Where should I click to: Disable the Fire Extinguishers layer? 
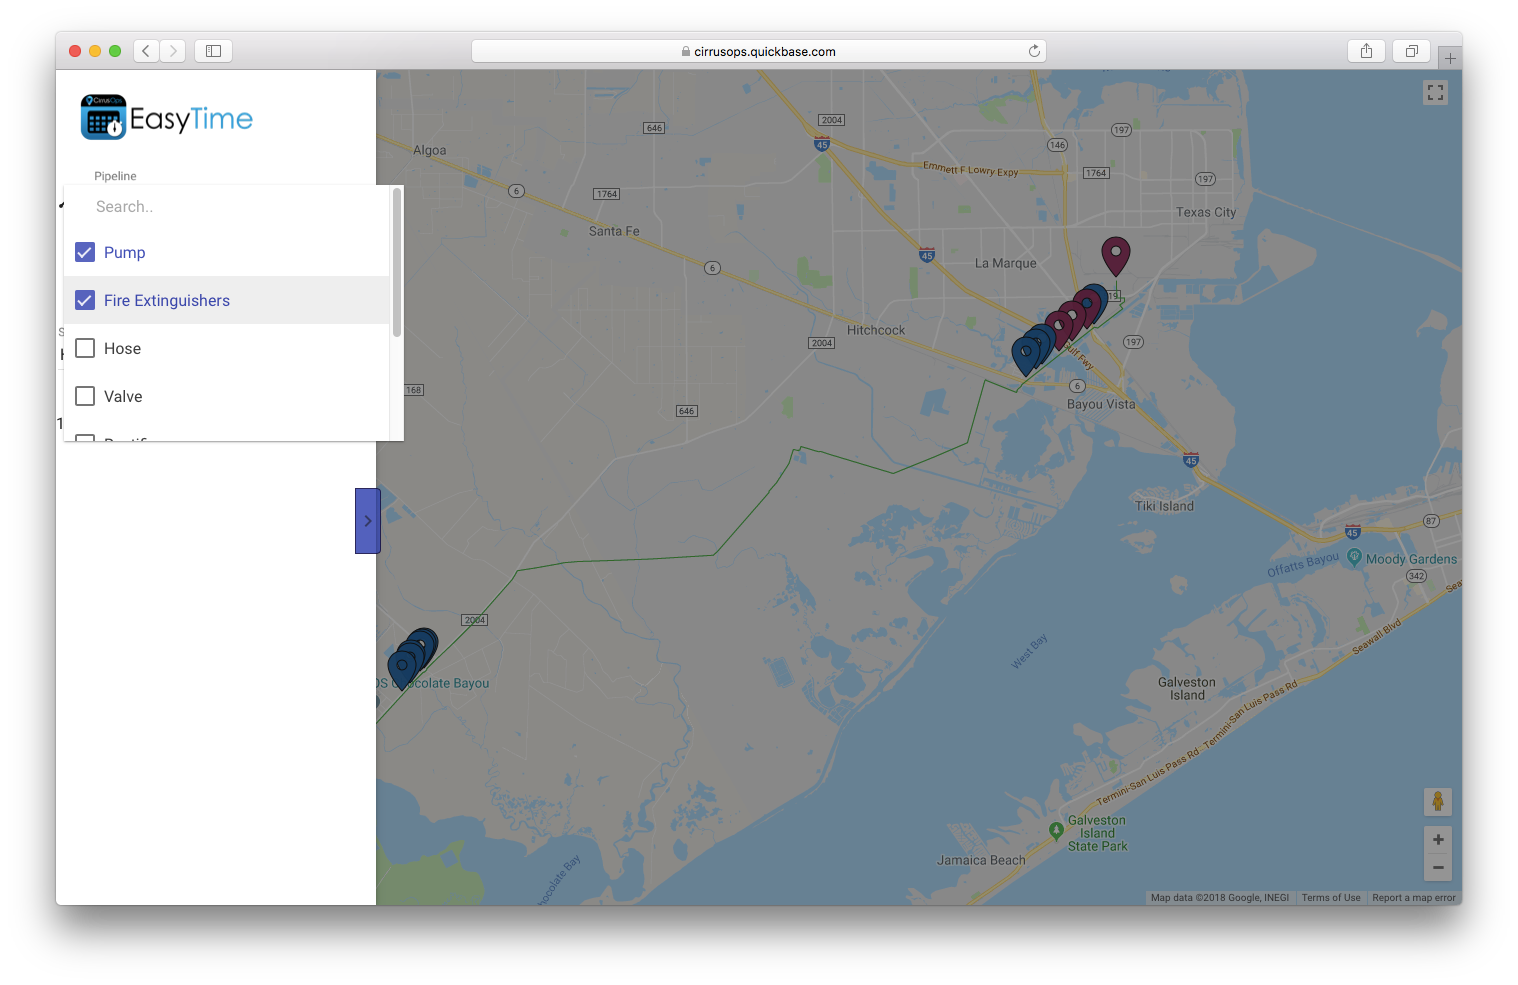[84, 300]
